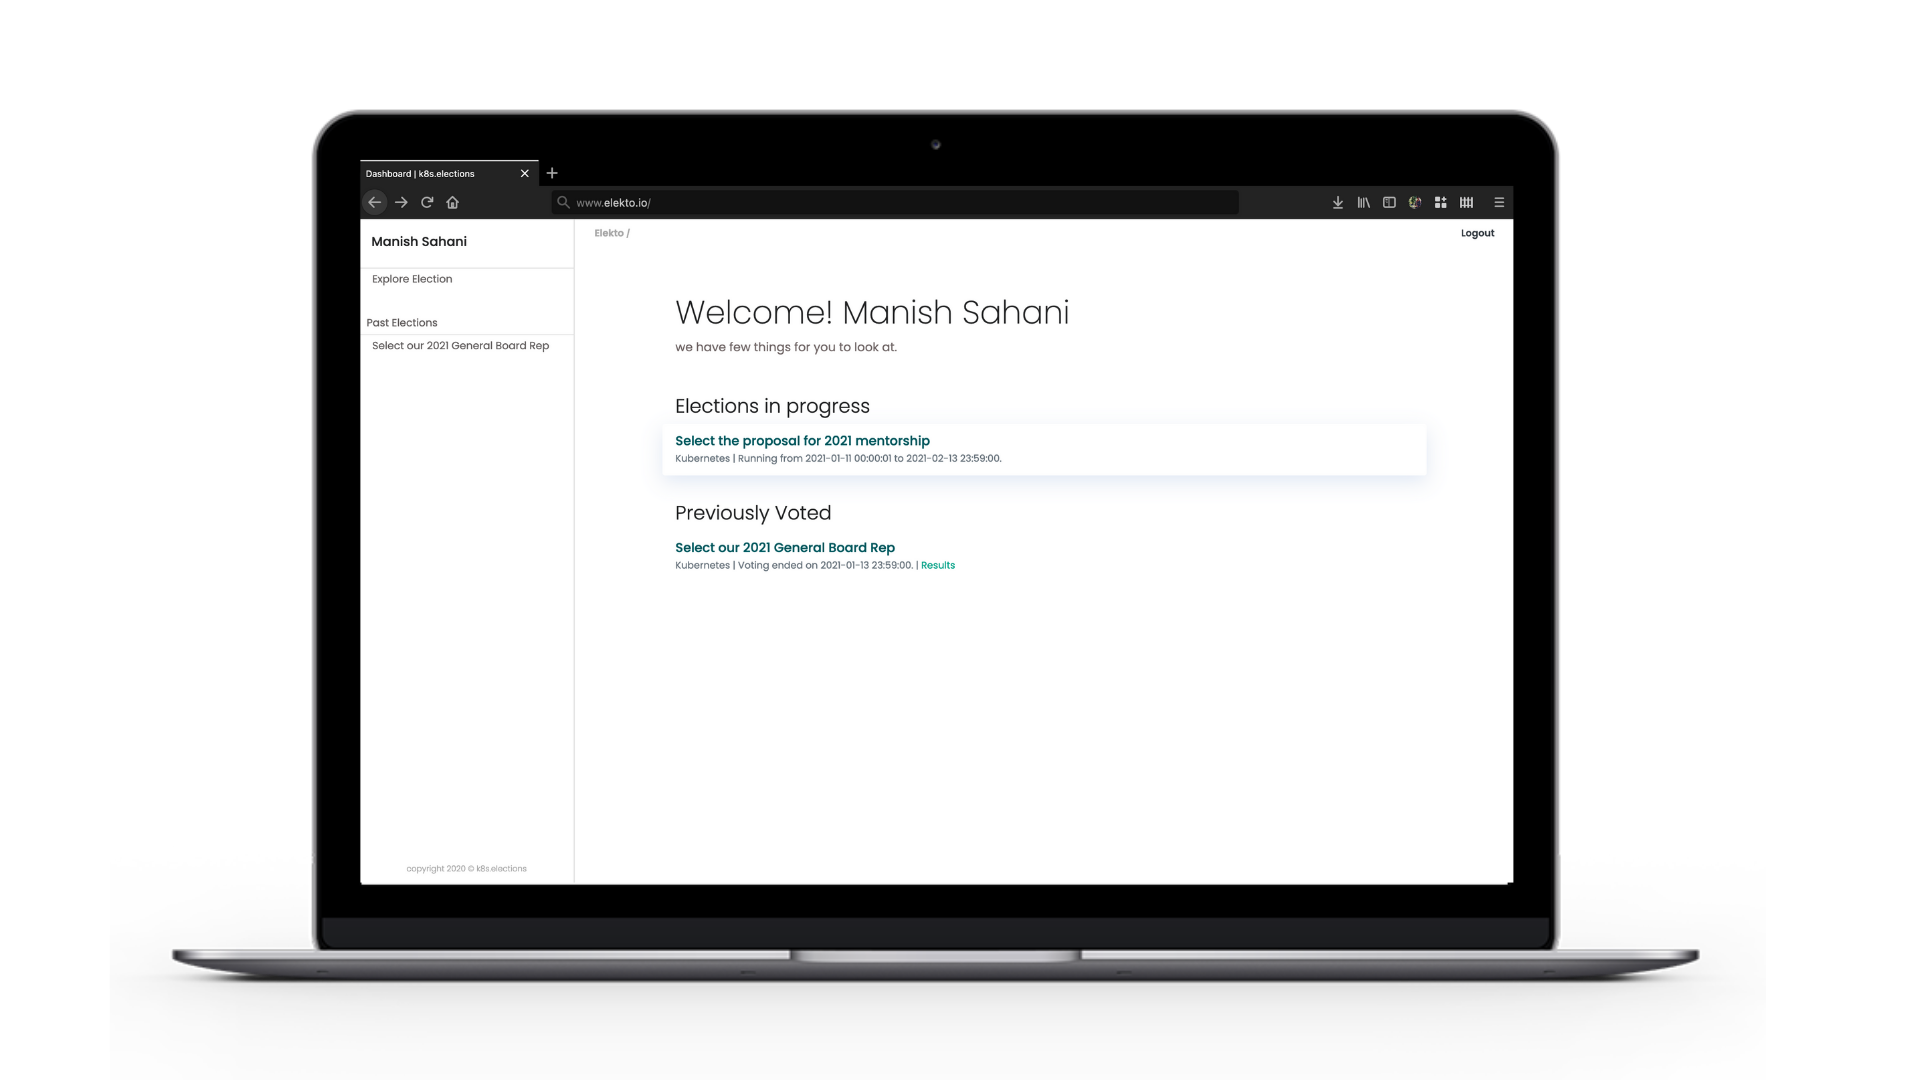Open the library bookshelf icon

pos(1363,202)
